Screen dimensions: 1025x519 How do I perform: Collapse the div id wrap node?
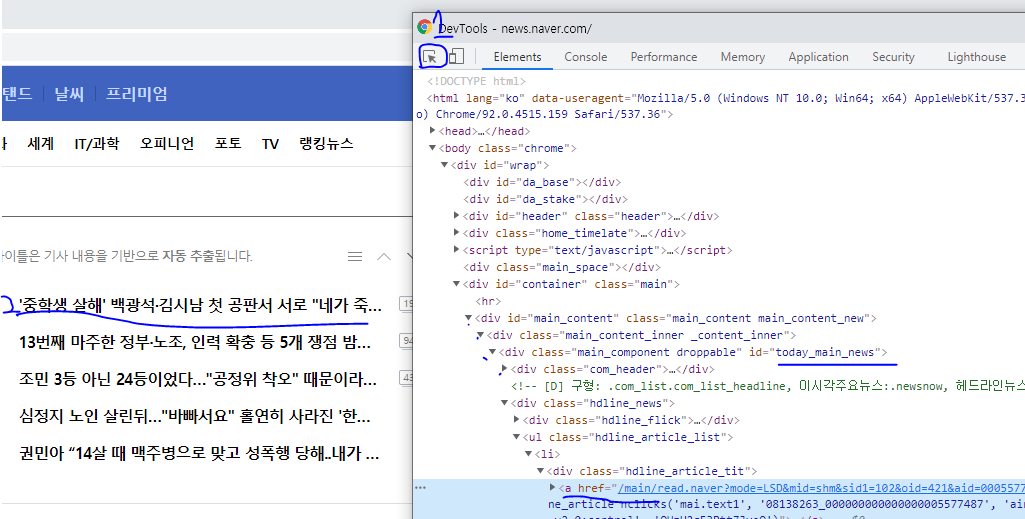point(445,165)
